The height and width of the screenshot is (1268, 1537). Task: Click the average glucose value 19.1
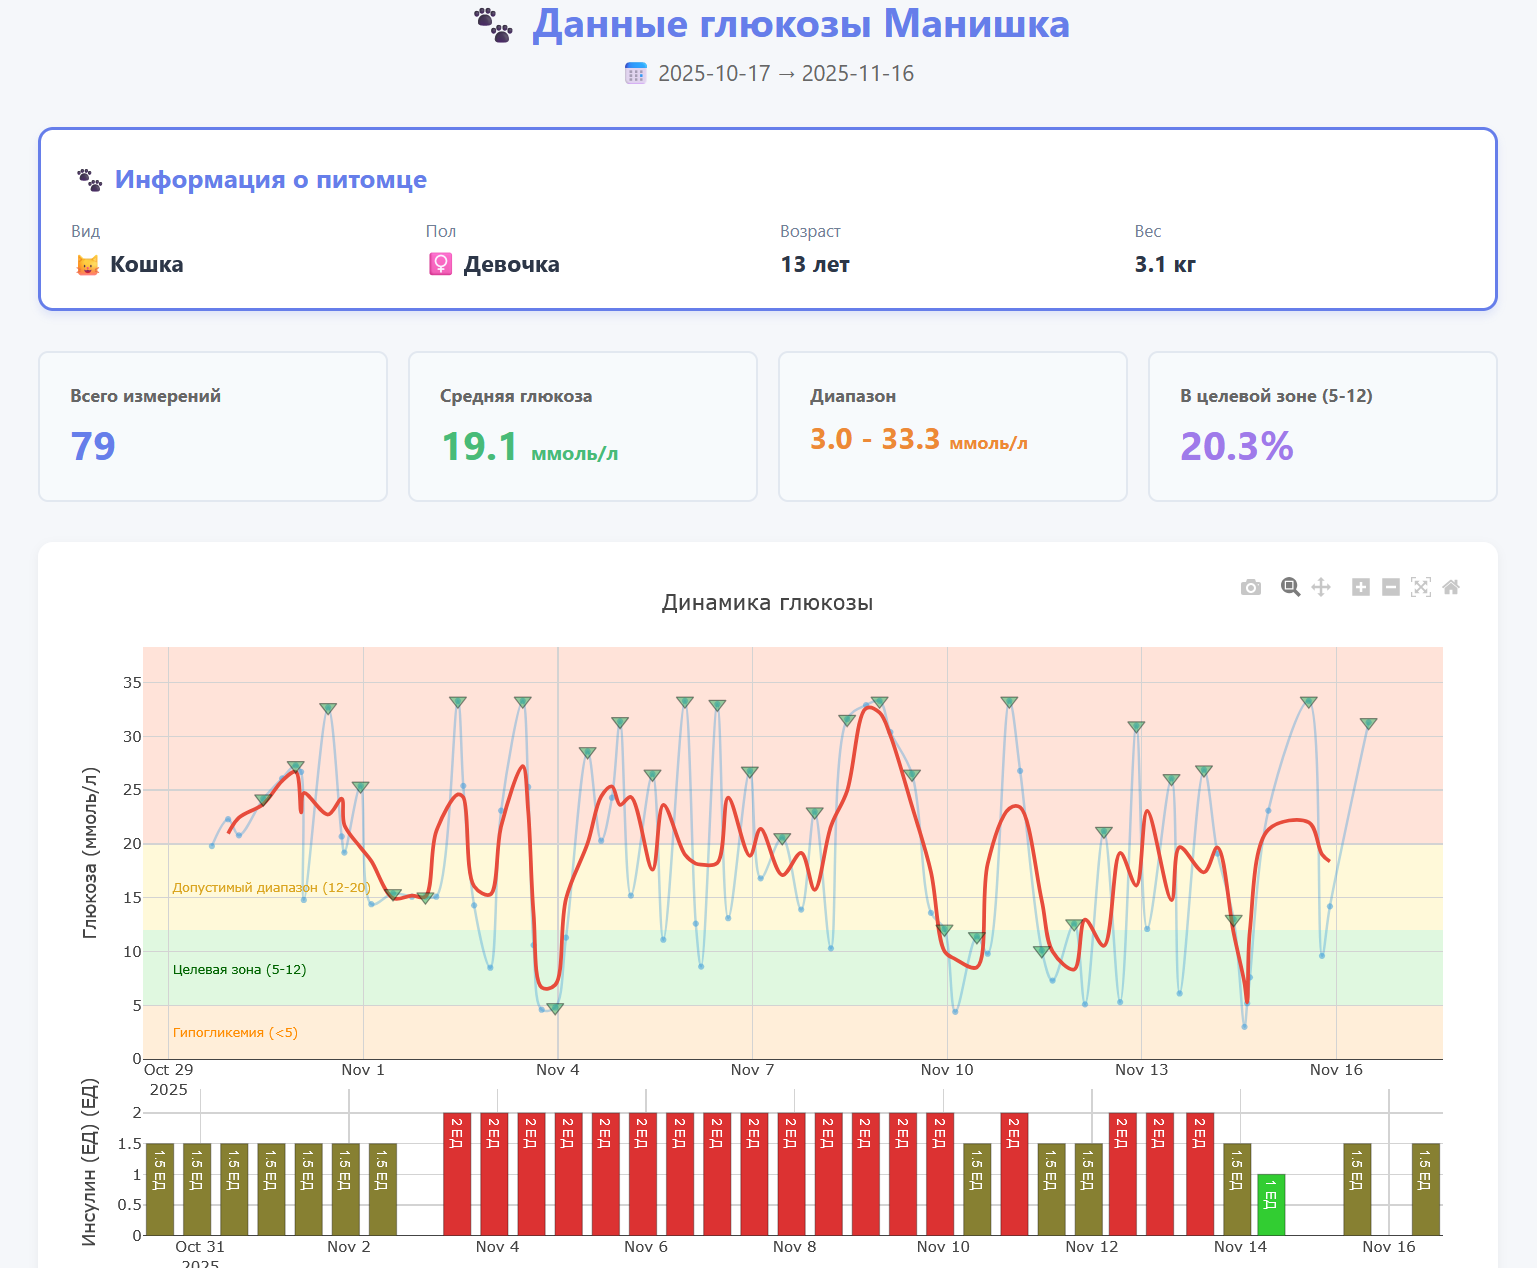click(480, 446)
